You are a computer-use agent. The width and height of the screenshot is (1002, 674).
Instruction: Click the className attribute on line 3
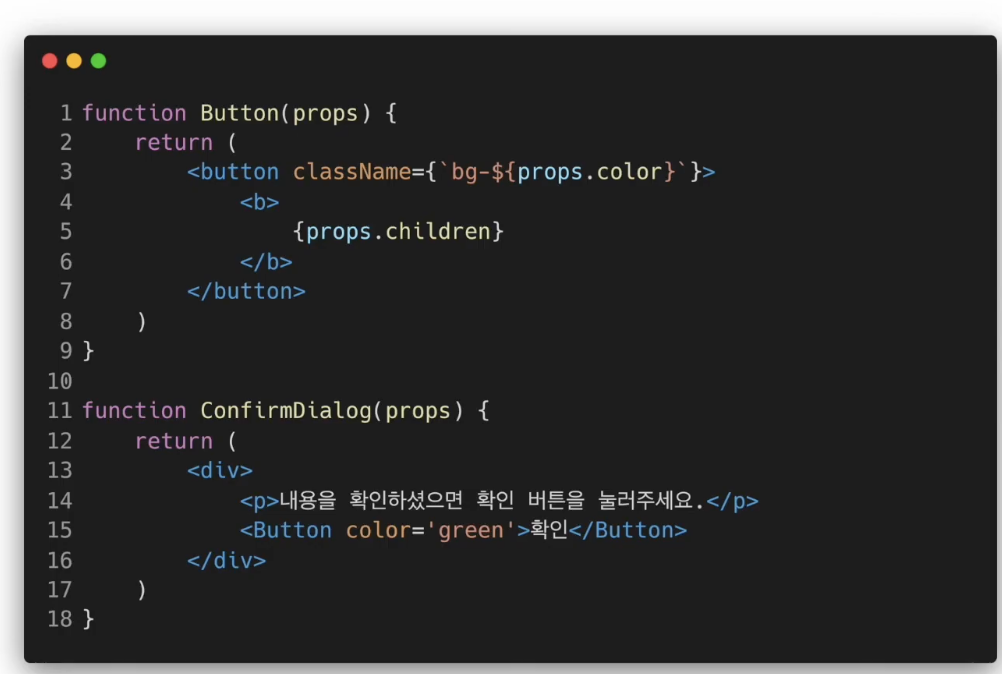352,171
